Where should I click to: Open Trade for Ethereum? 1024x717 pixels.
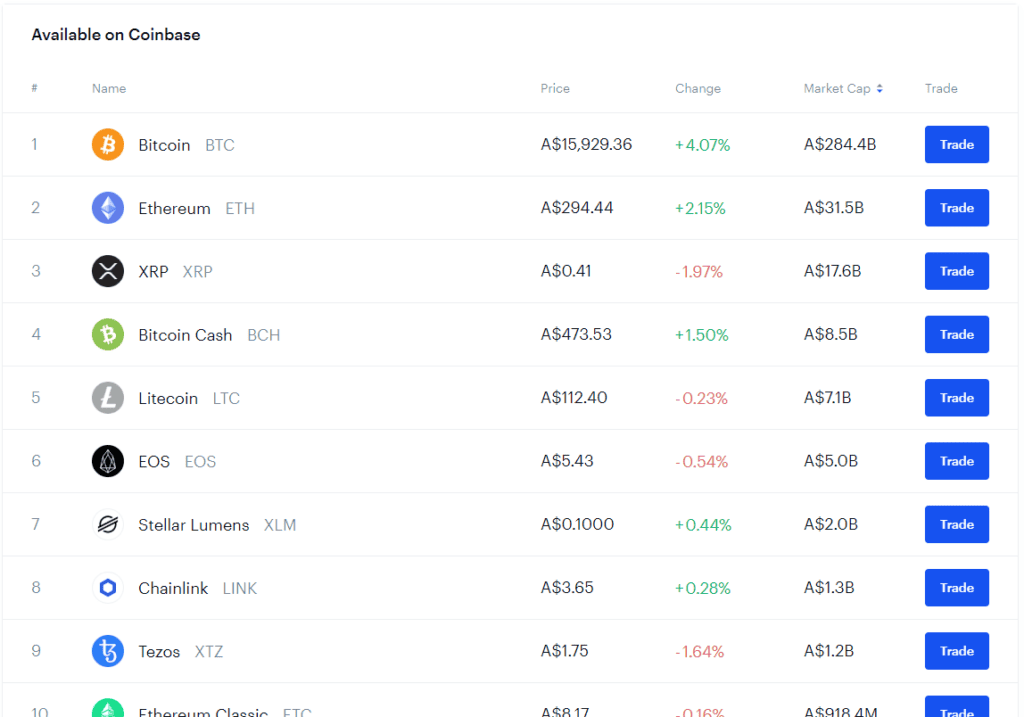pos(957,208)
